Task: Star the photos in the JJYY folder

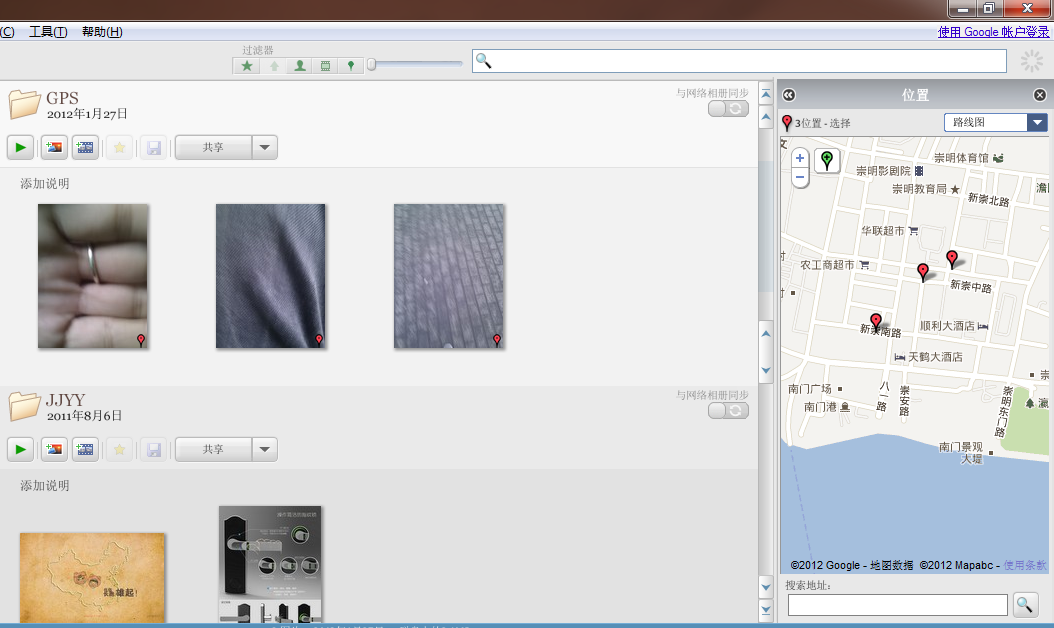Action: pos(119,449)
